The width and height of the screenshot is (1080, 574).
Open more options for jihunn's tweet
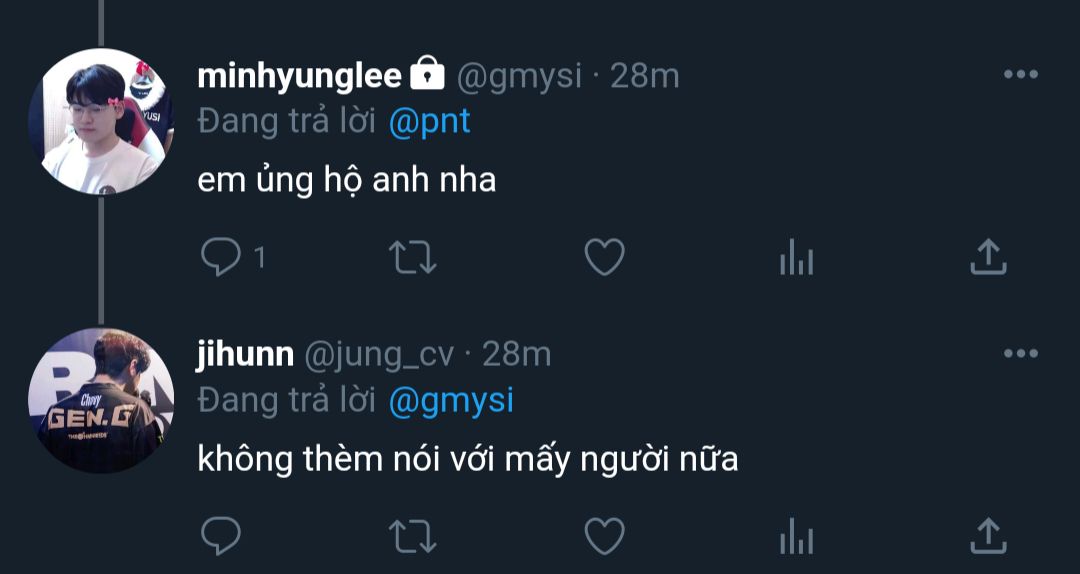[1020, 354]
